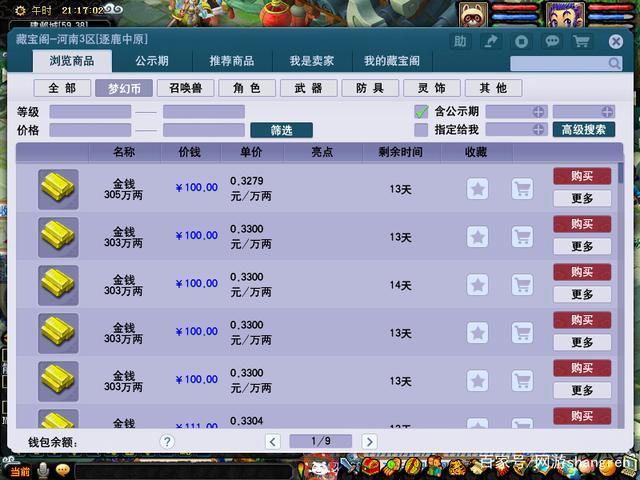This screenshot has height=480, width=640.
Task: Click the maximum 等级 input field
Action: coord(204,112)
